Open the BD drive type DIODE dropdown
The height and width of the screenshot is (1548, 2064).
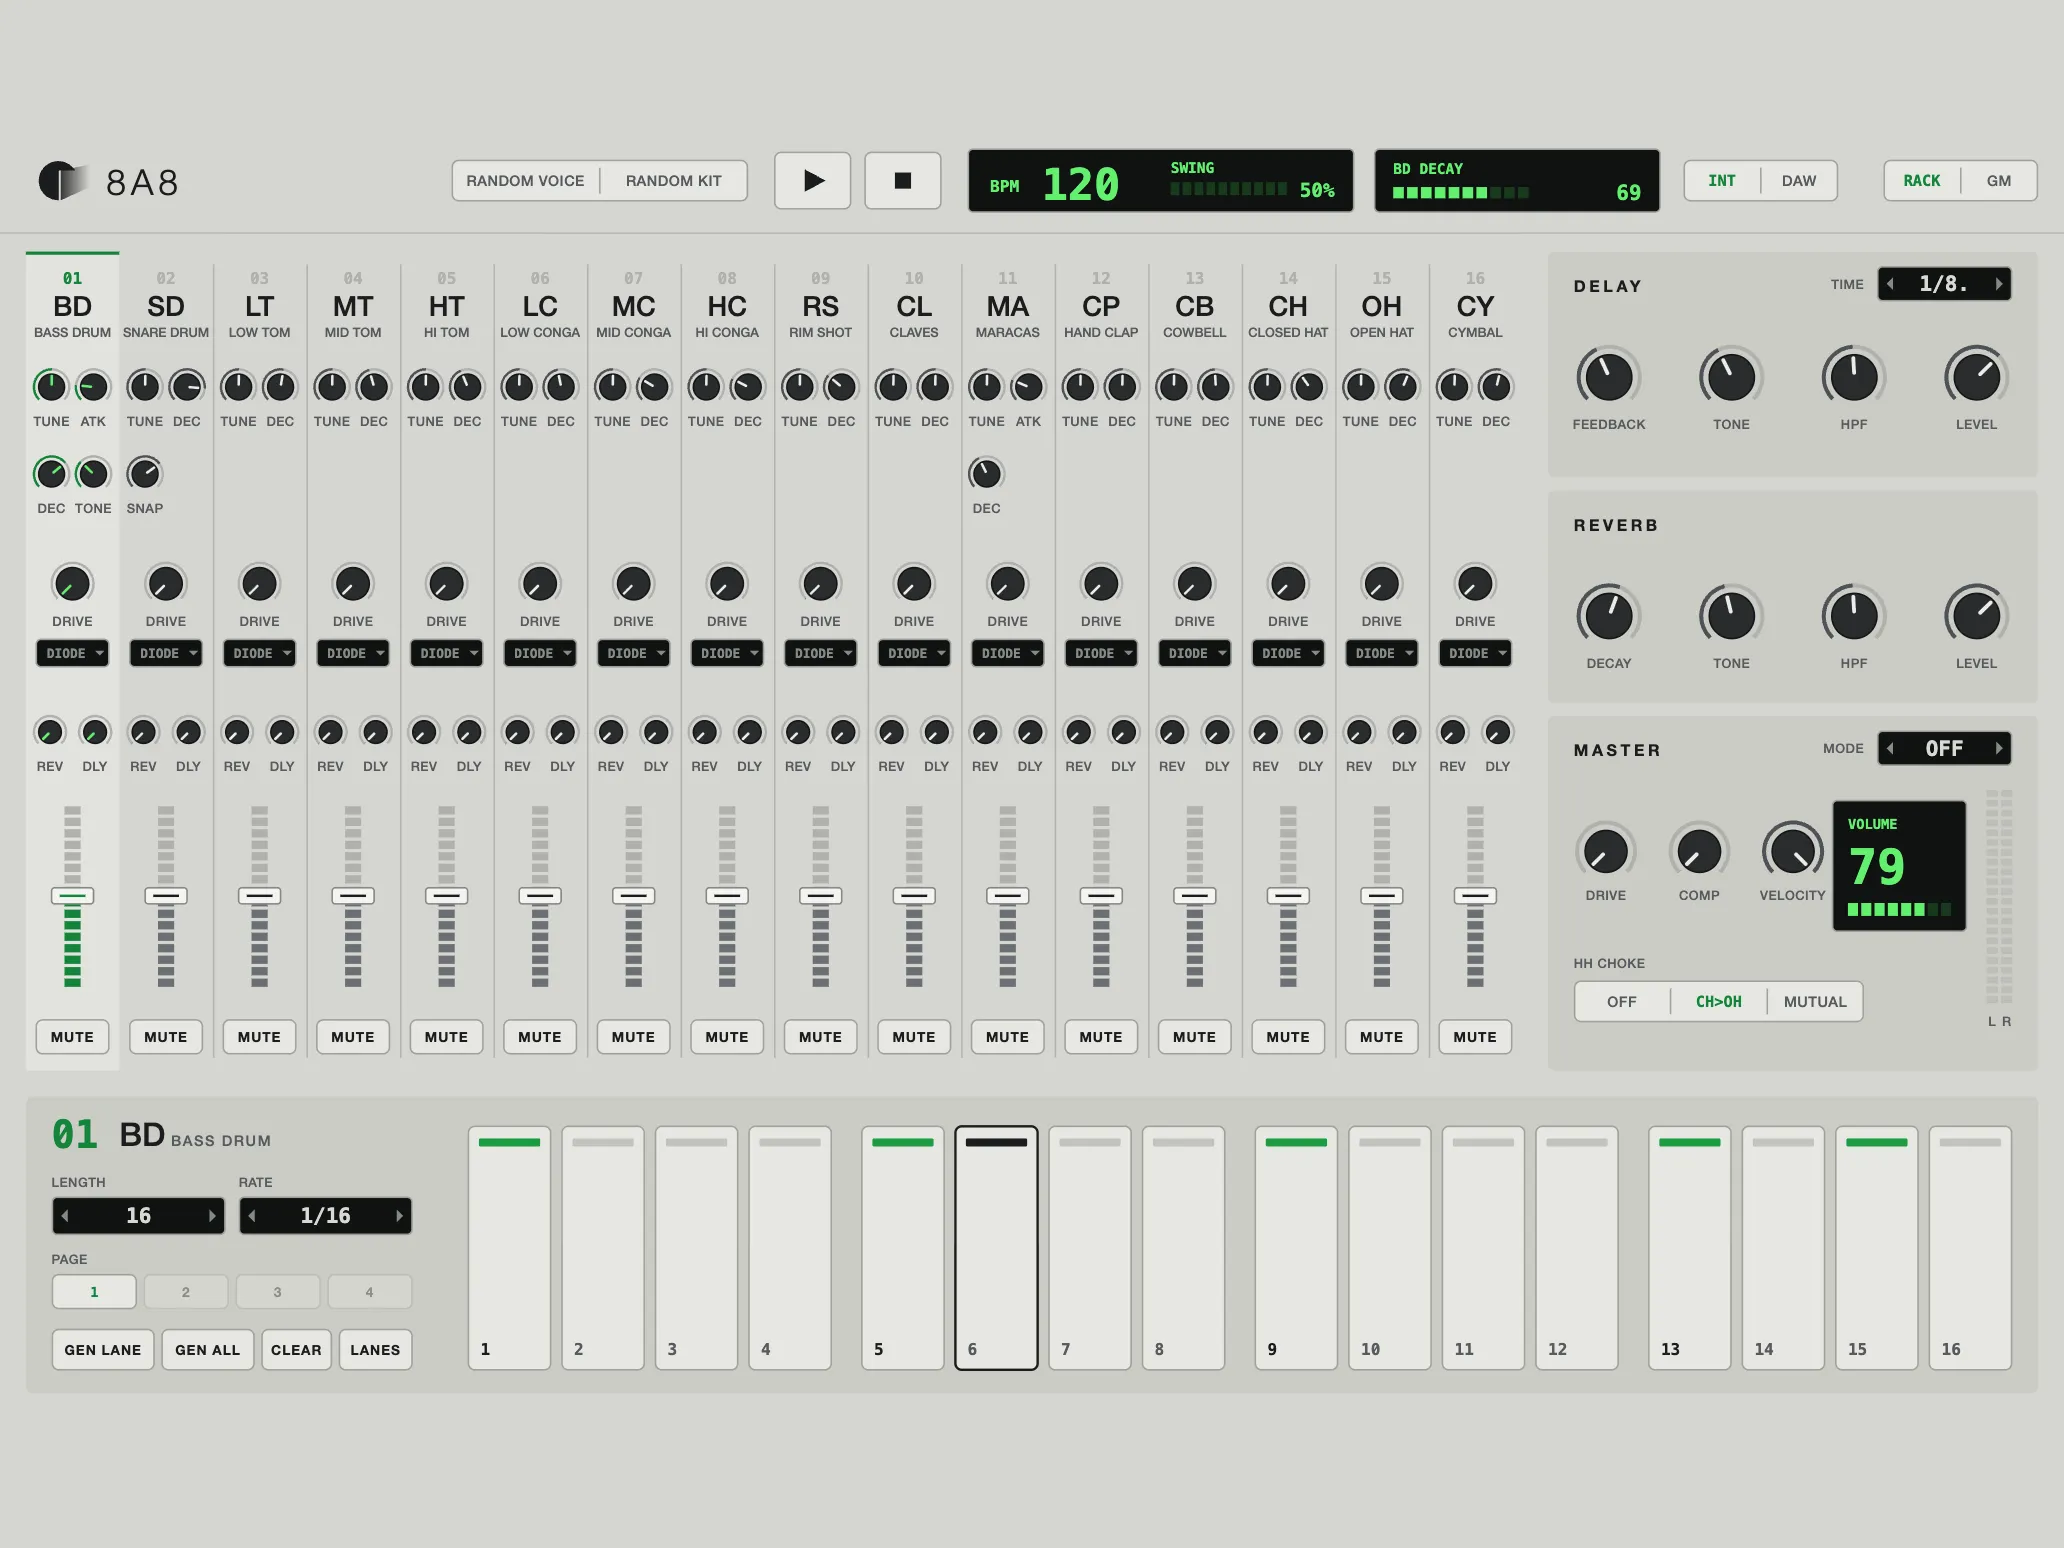point(72,653)
